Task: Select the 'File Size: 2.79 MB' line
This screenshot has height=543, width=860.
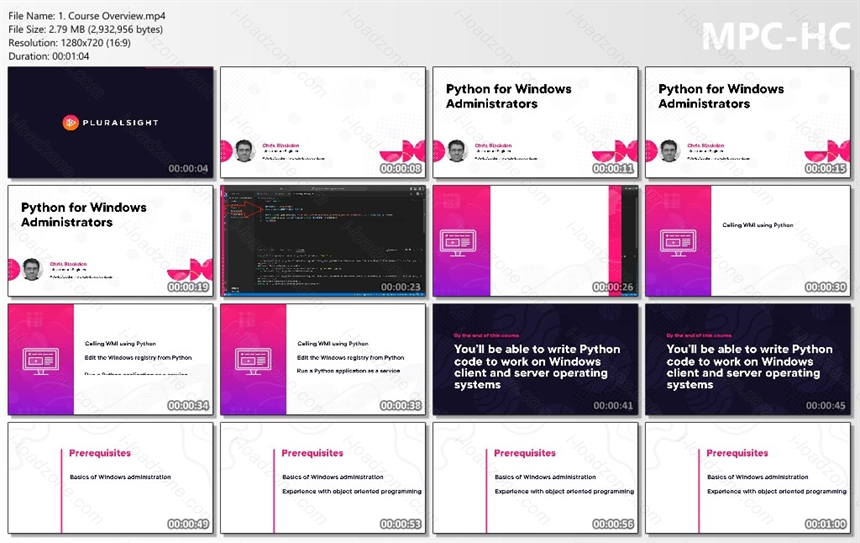Action: pyautogui.click(x=86, y=30)
